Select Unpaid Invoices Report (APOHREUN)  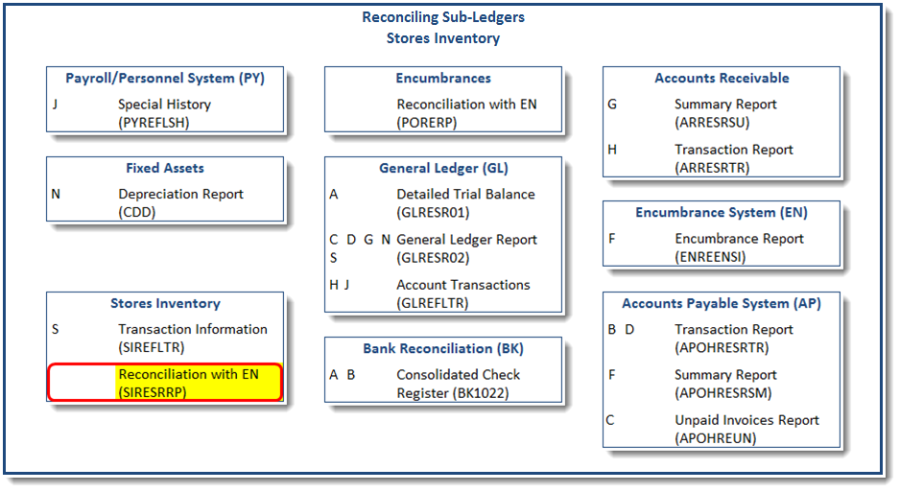click(746, 429)
